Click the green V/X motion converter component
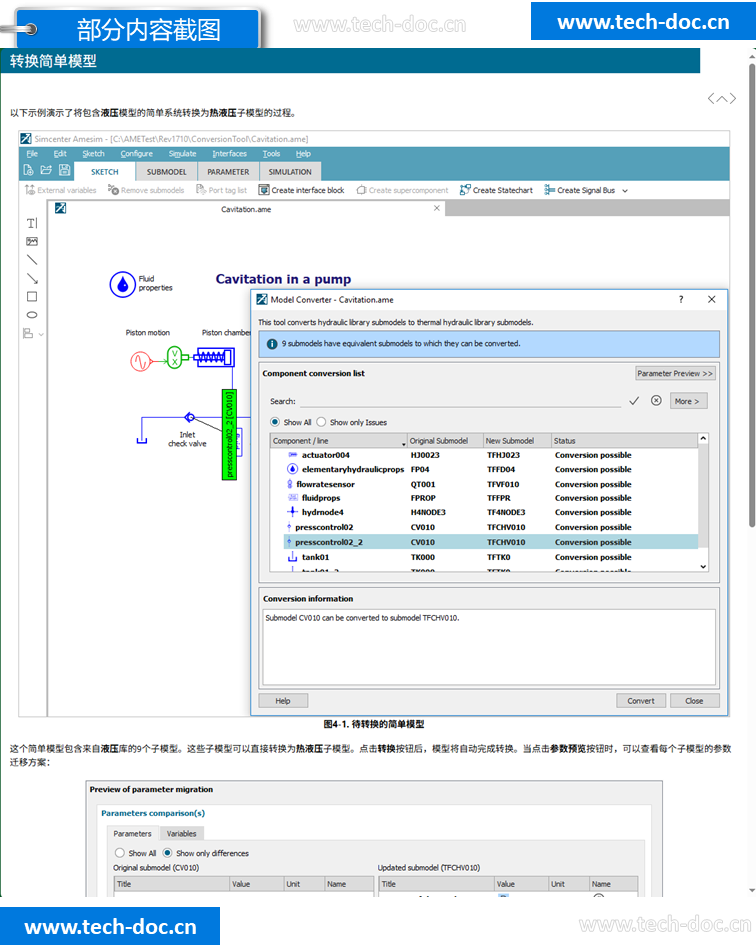The width and height of the screenshot is (756, 945). 174,357
